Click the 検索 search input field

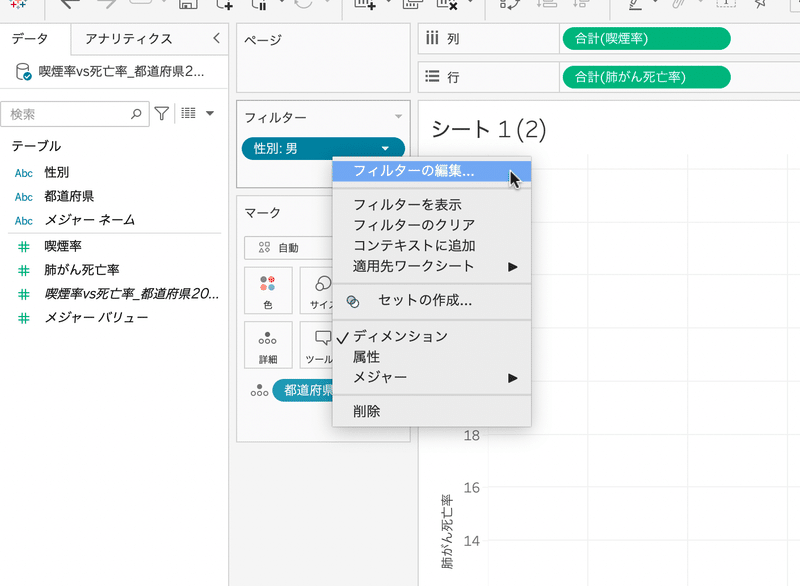(74, 114)
